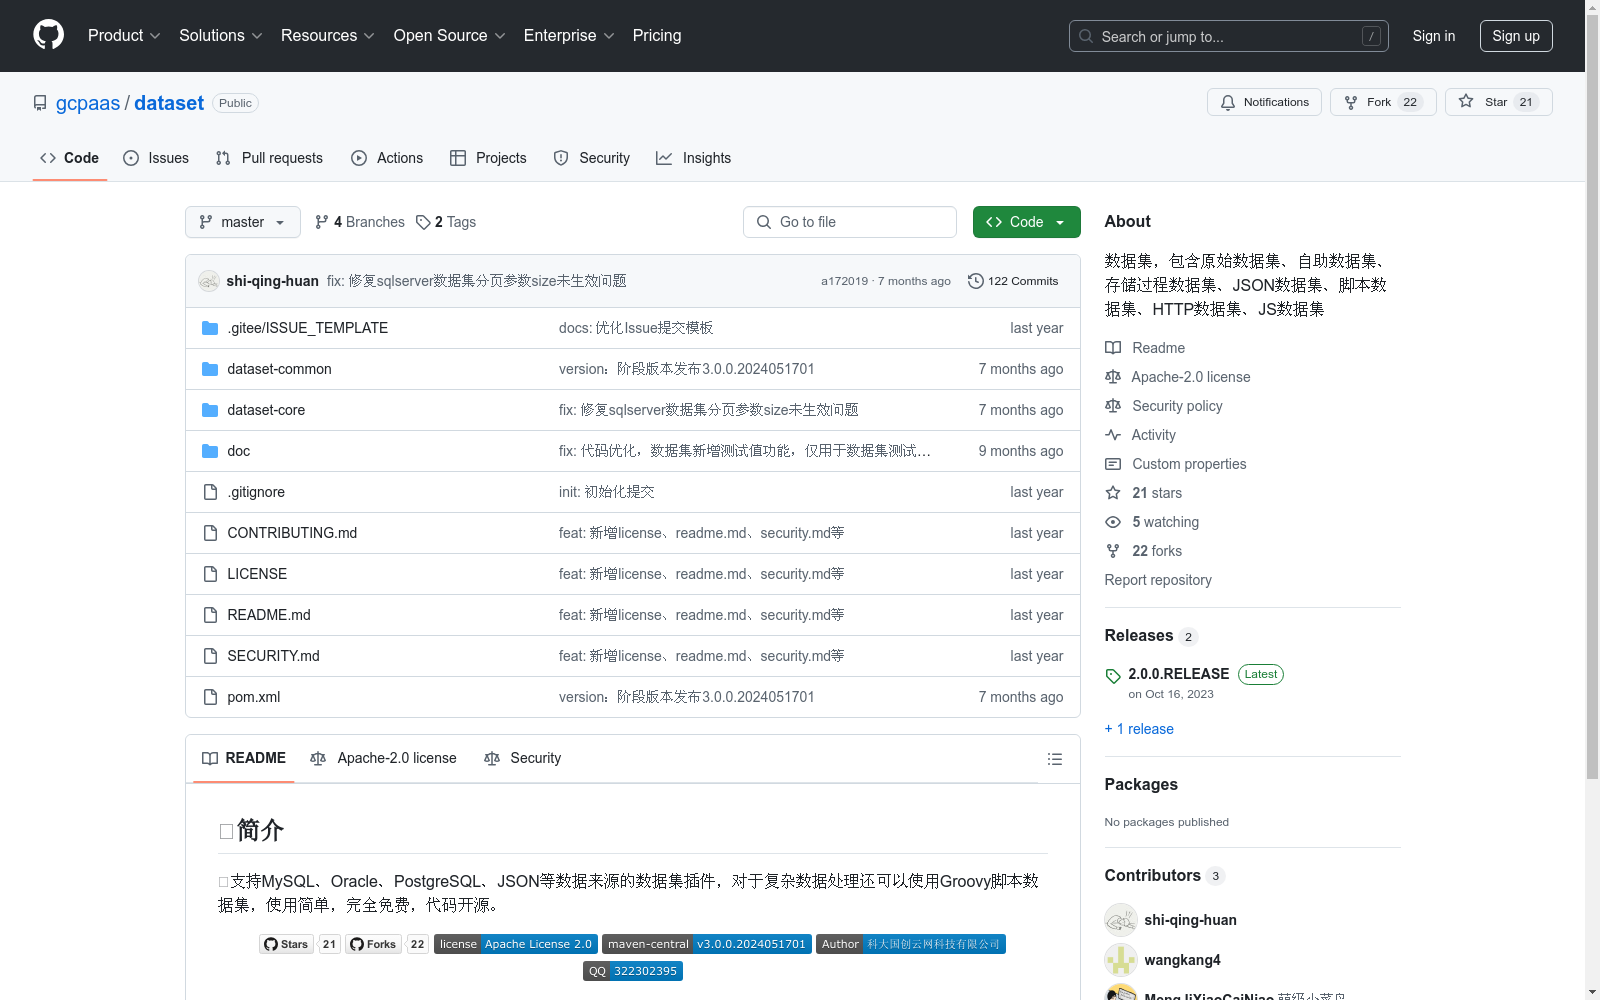The image size is (1600, 1000).
Task: Click the Pricing link
Action: pos(657,35)
